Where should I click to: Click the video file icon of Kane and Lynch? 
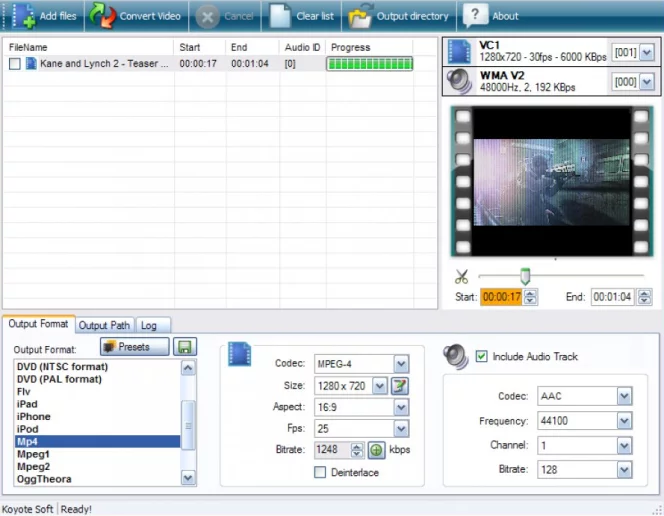(31, 63)
